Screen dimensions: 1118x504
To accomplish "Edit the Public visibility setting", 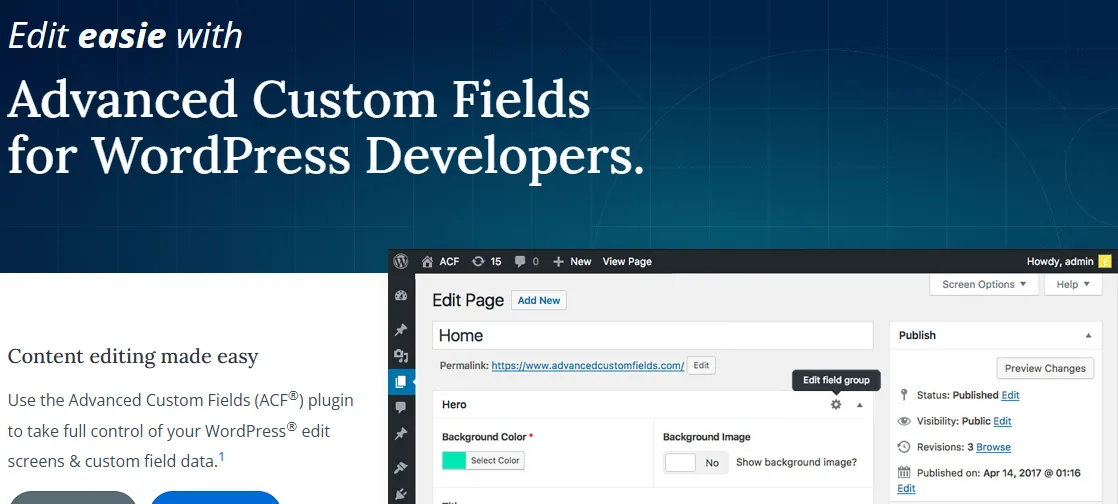I will coord(1002,421).
